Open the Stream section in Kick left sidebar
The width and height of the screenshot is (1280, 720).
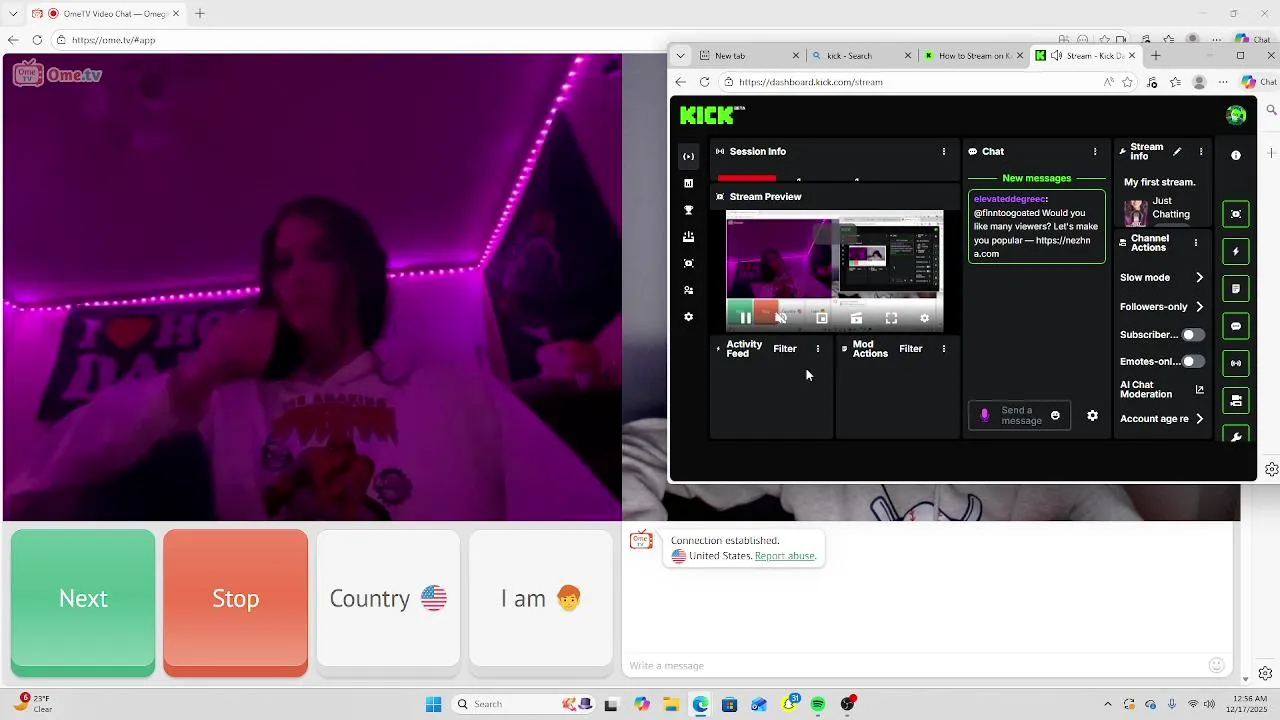[x=688, y=156]
